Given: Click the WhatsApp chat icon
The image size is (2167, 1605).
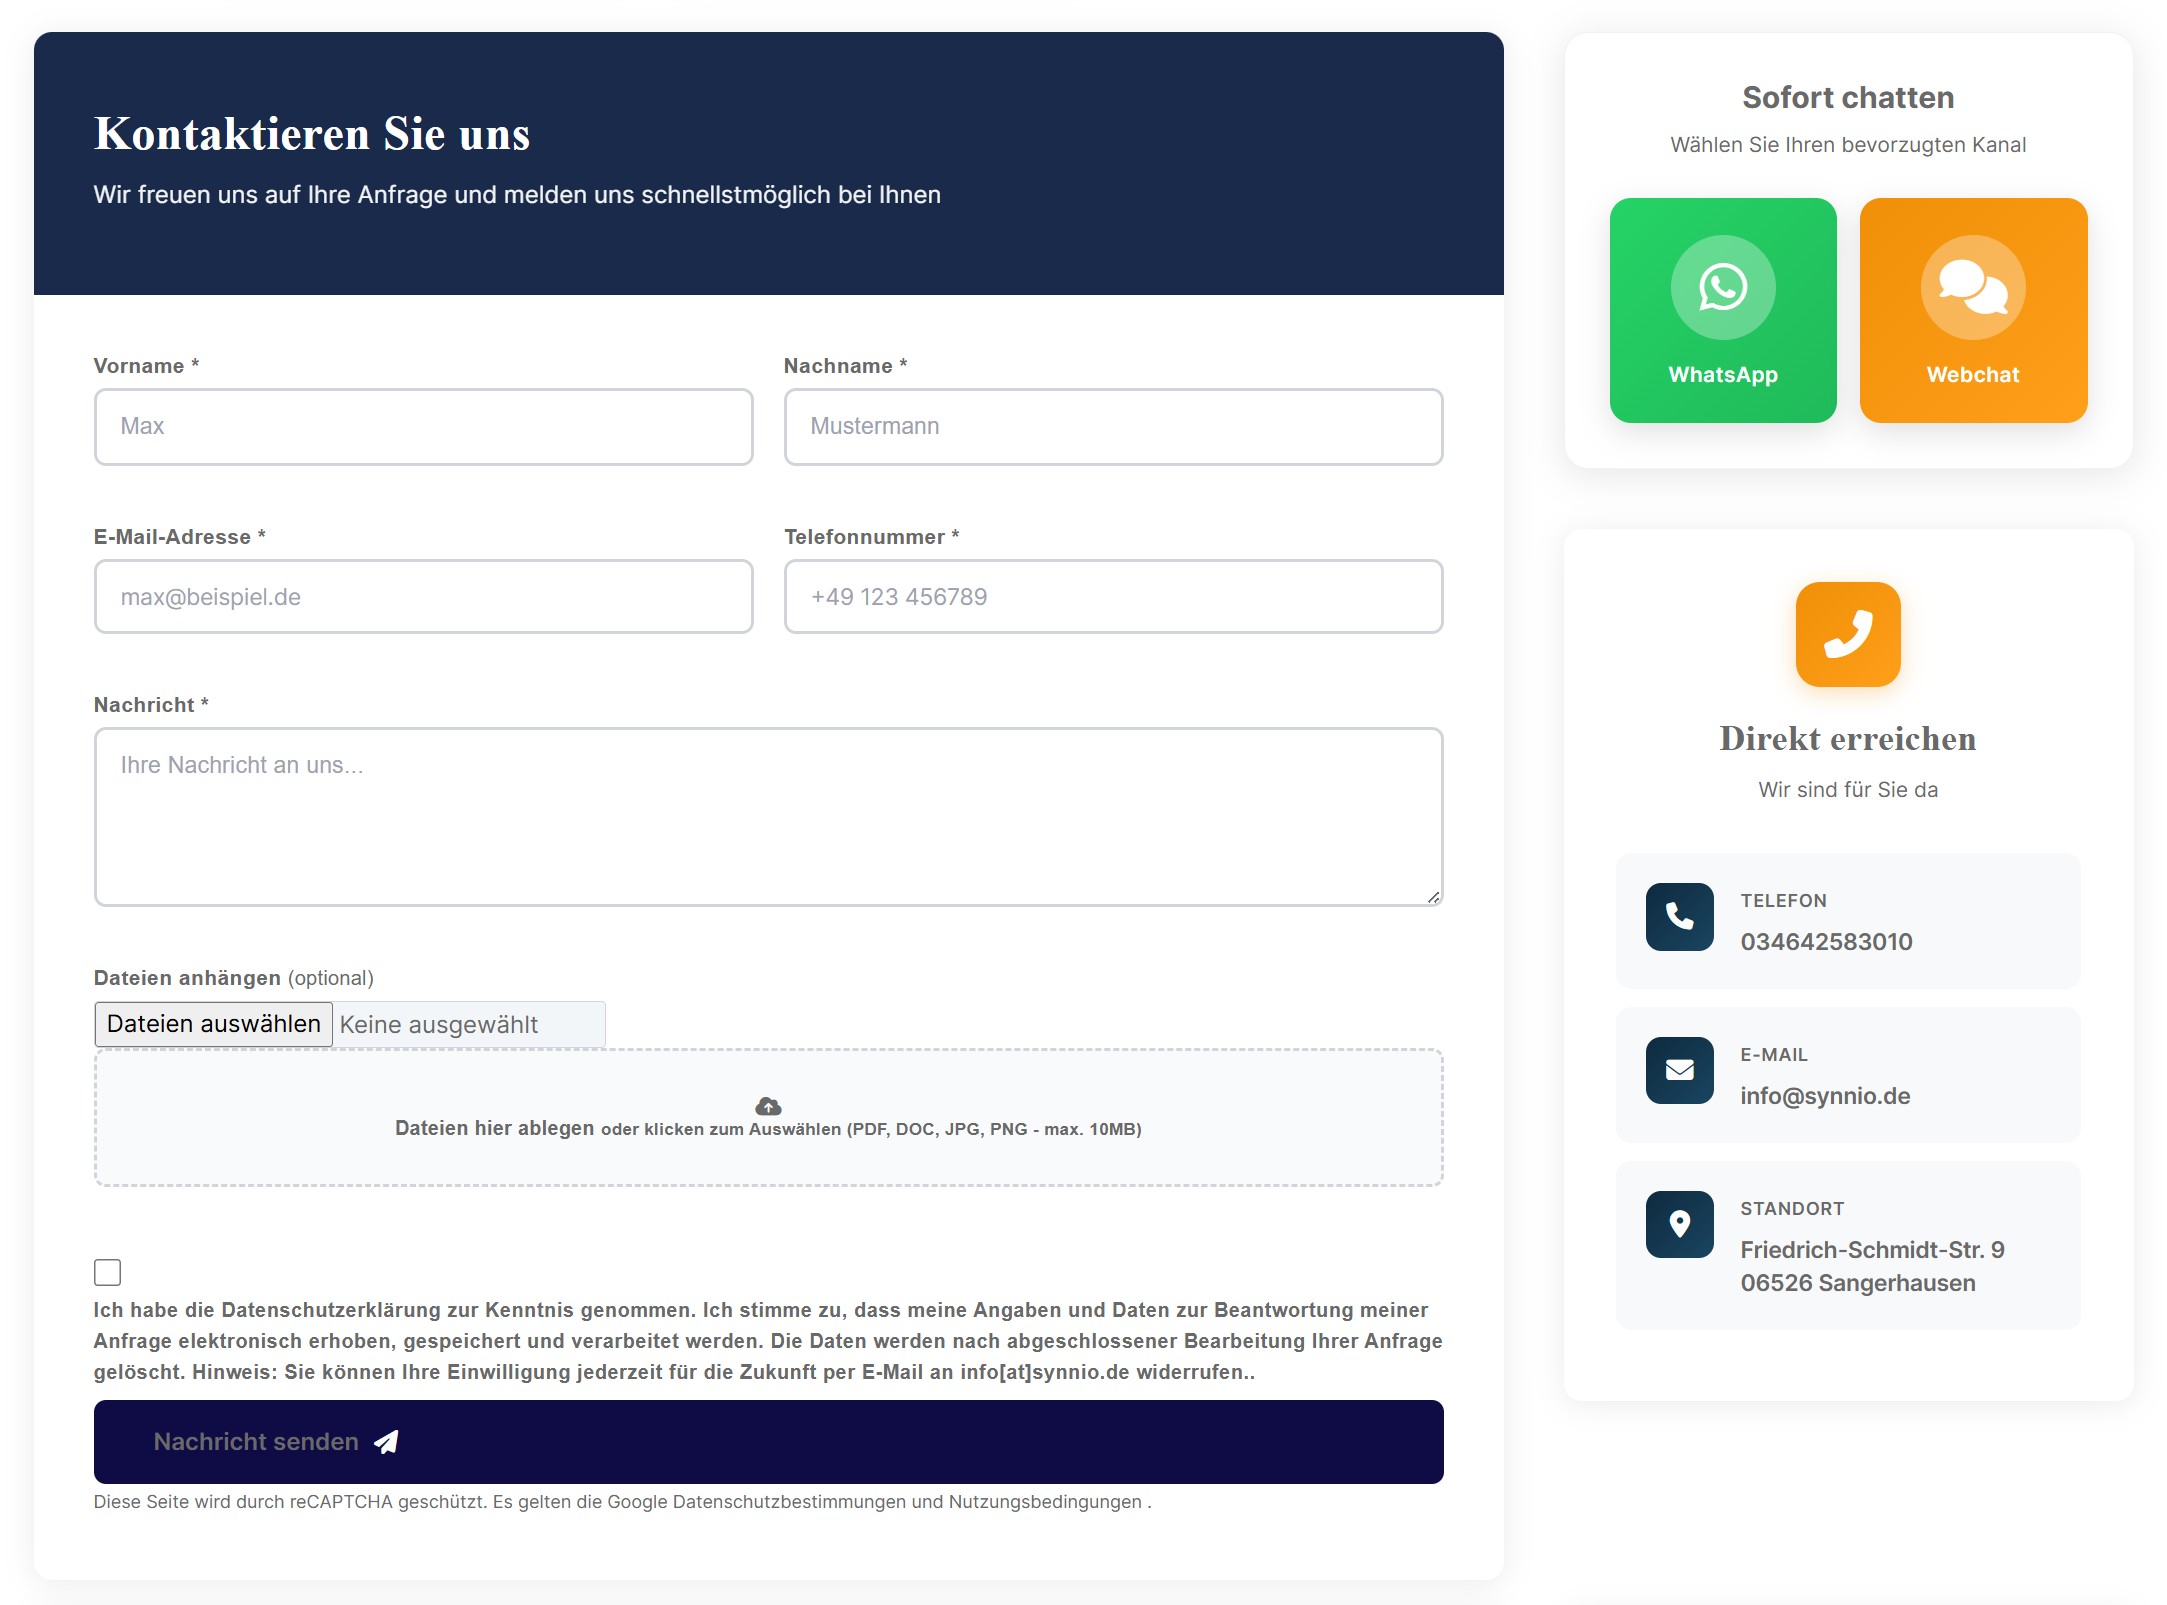Looking at the screenshot, I should [1722, 287].
